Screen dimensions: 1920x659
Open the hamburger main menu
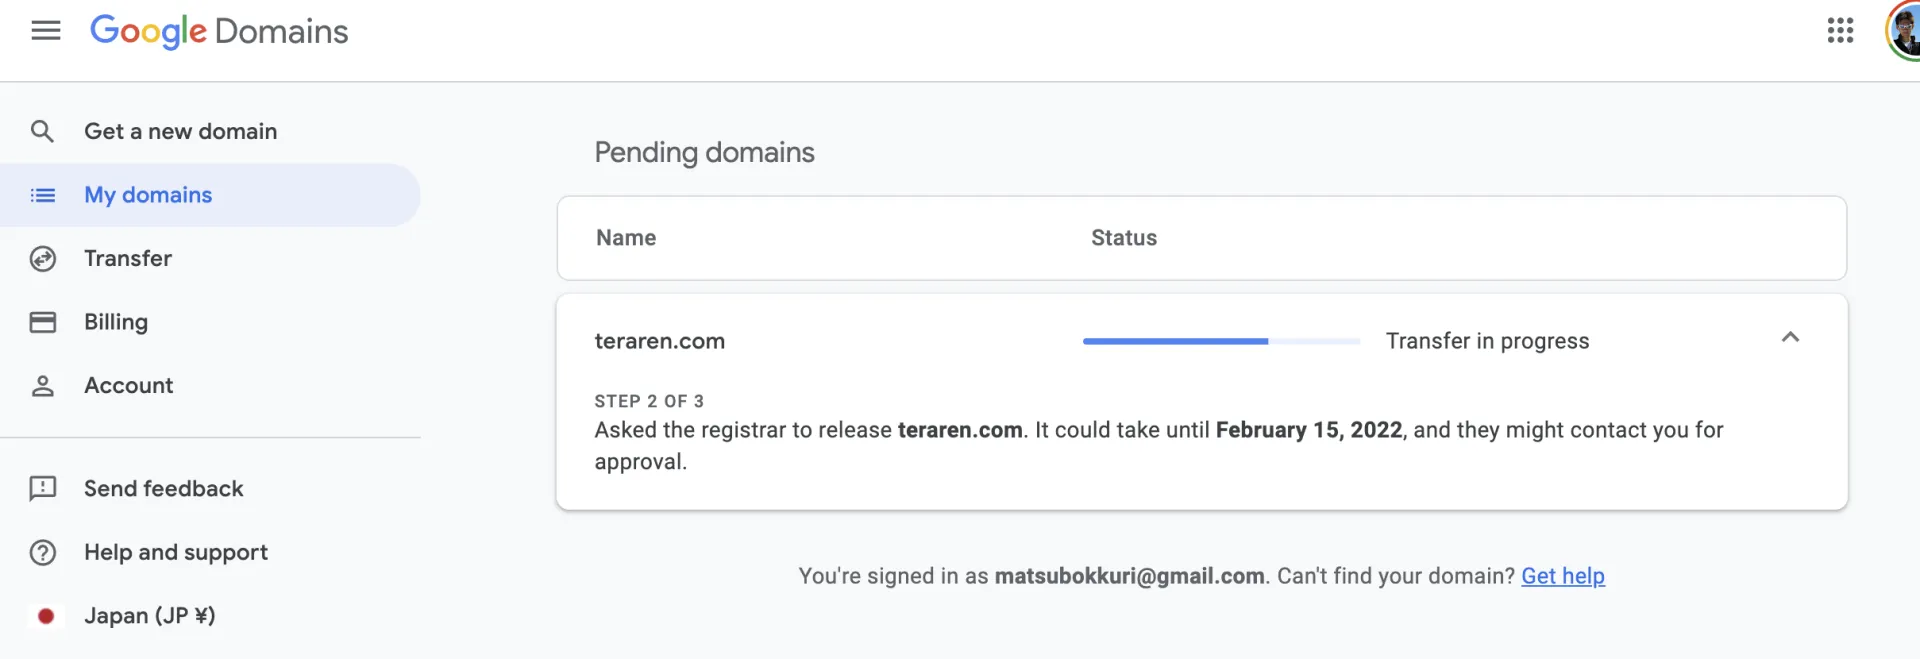[46, 31]
